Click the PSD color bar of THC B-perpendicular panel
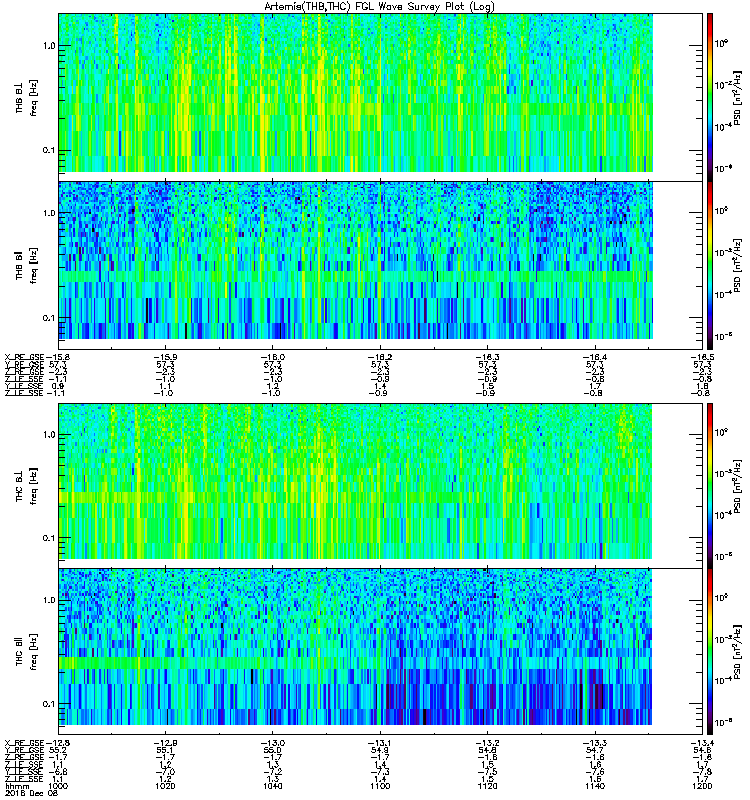The width and height of the screenshot is (750, 800). 710,486
